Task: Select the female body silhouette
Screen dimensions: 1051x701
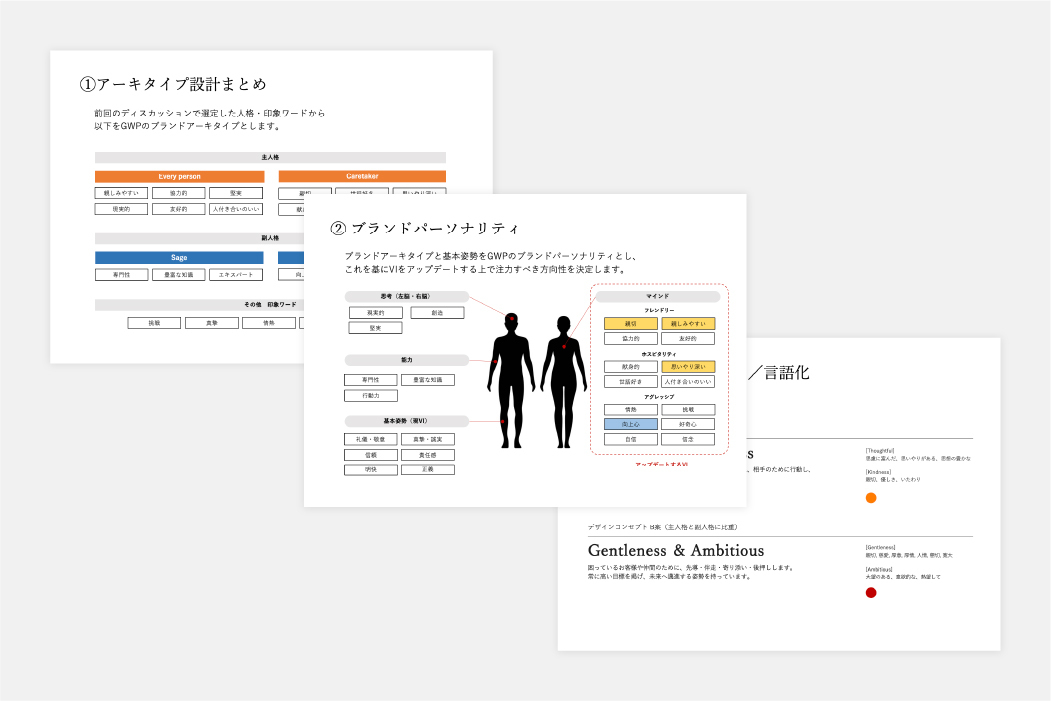Action: pos(564,382)
